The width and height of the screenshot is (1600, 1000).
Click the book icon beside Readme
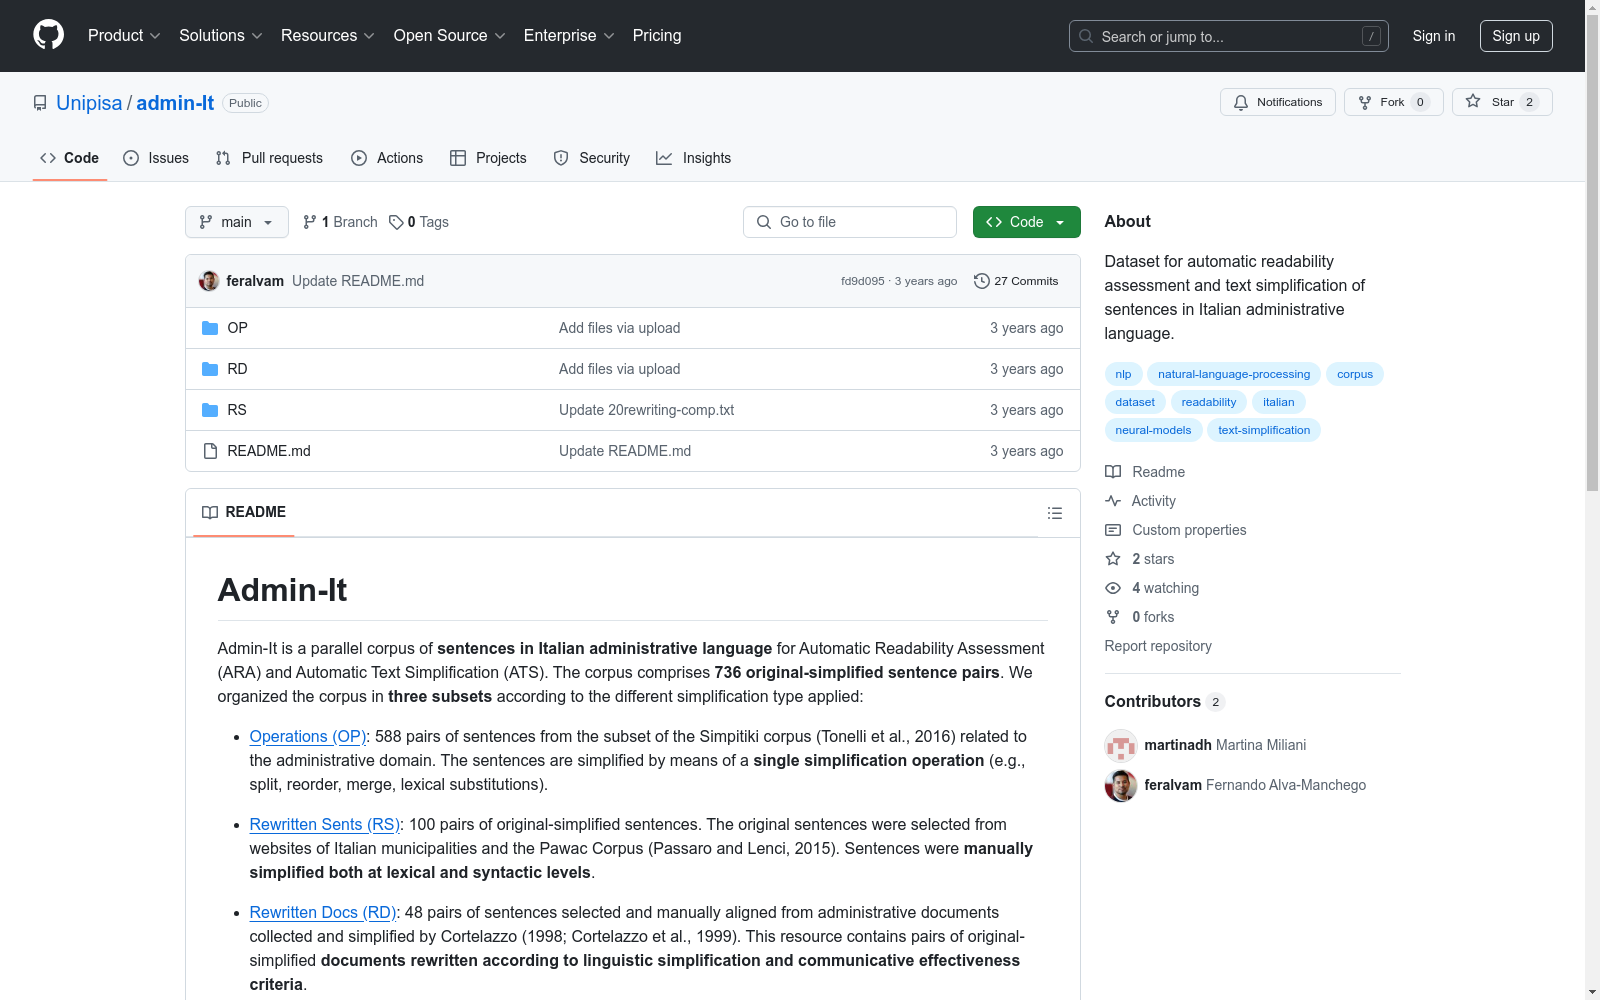point(1113,472)
